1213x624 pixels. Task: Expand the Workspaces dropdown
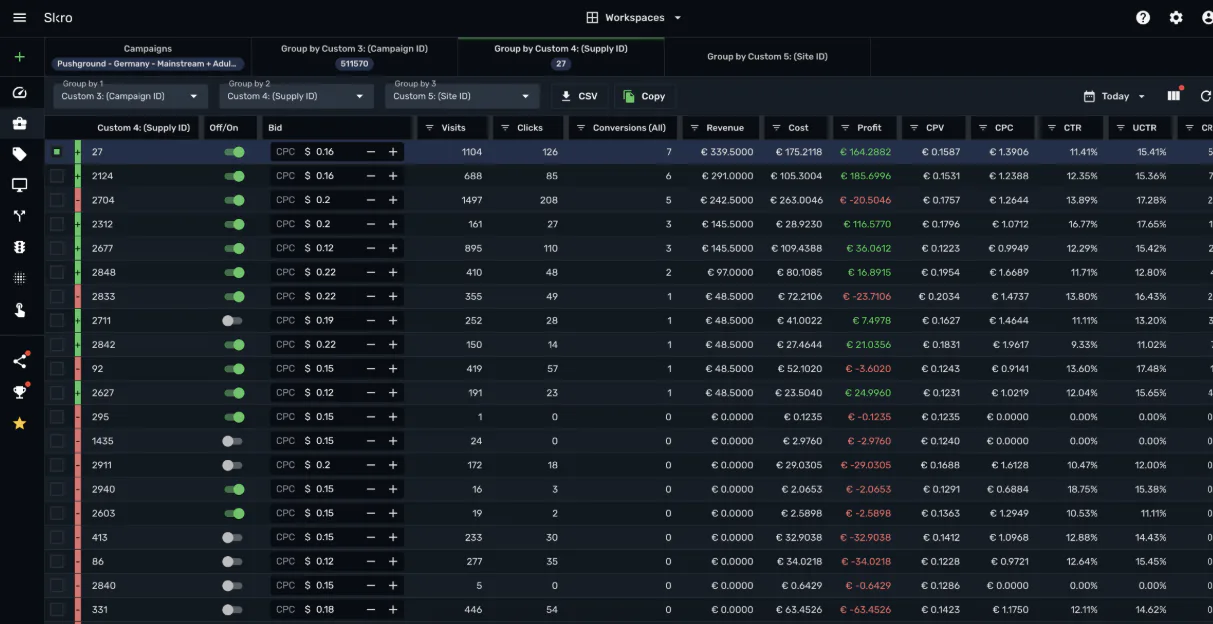634,18
